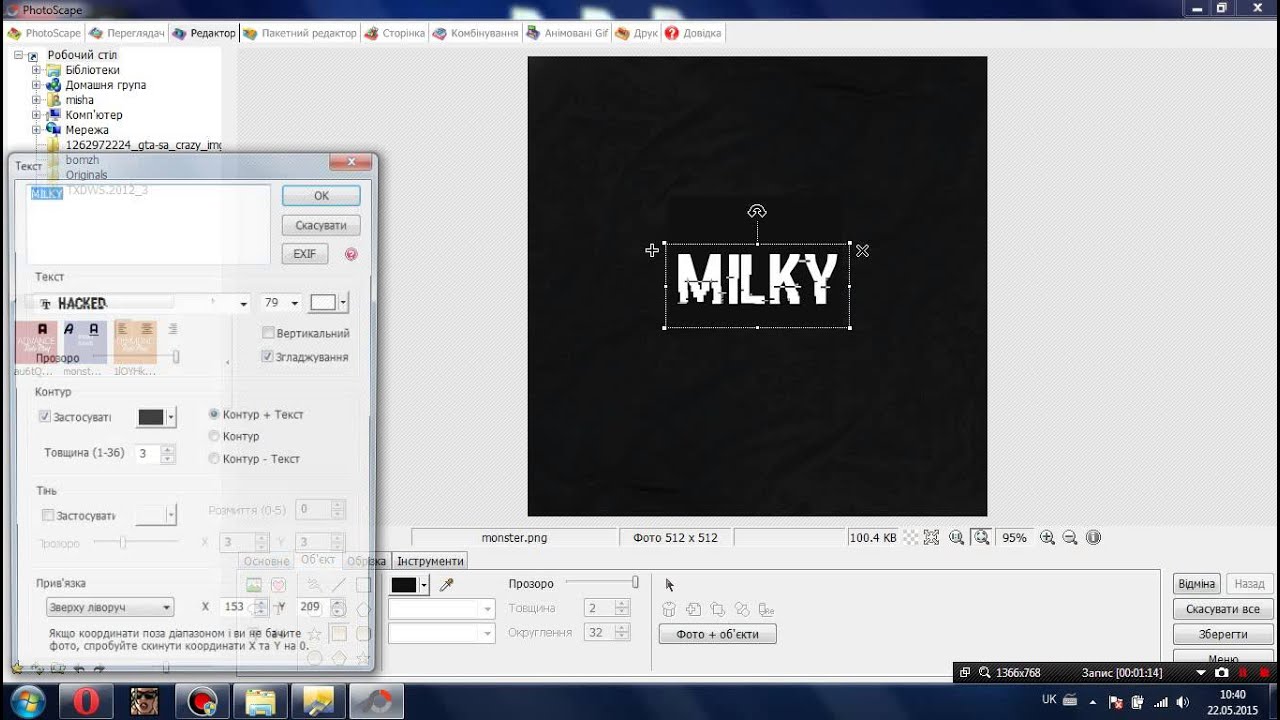This screenshot has width=1280, height=720.
Task: Select the pointer arrow tool
Action: coord(669,585)
